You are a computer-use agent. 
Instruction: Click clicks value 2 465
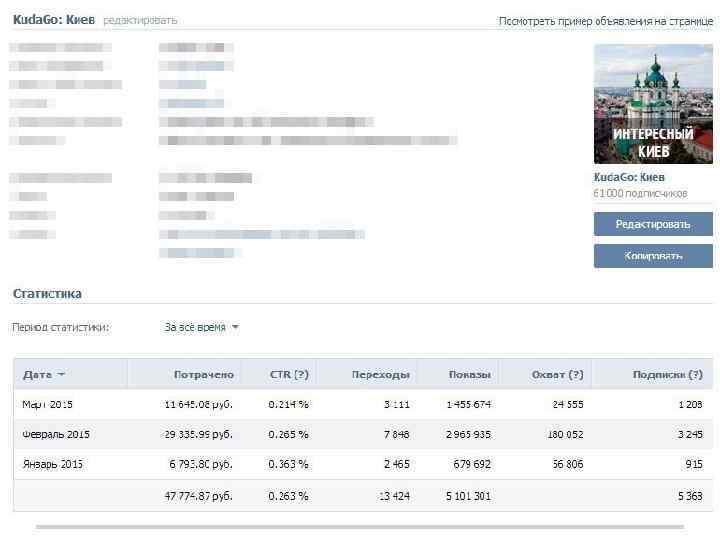[x=397, y=464]
